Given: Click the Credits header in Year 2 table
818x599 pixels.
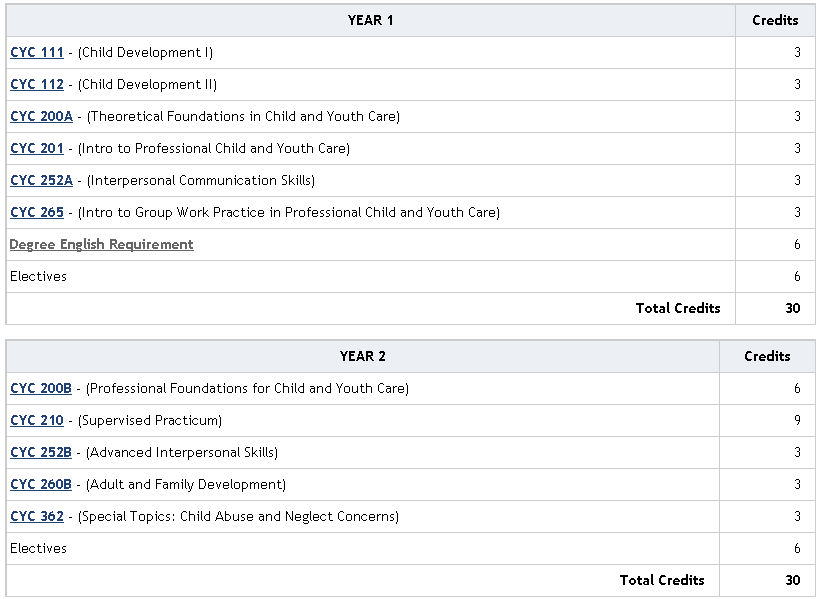Looking at the screenshot, I should click(767, 356).
